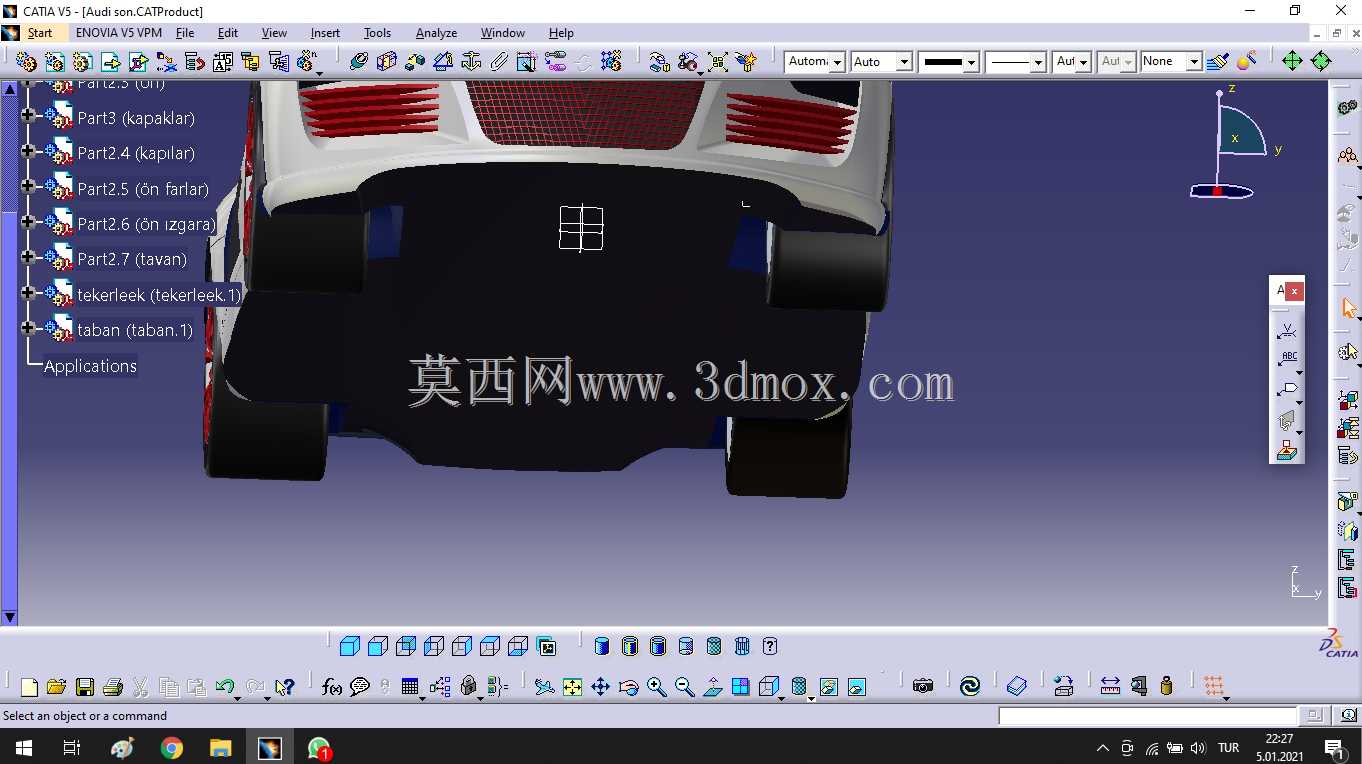
Task: Select the Wireframe view mode cube
Action: point(768,687)
